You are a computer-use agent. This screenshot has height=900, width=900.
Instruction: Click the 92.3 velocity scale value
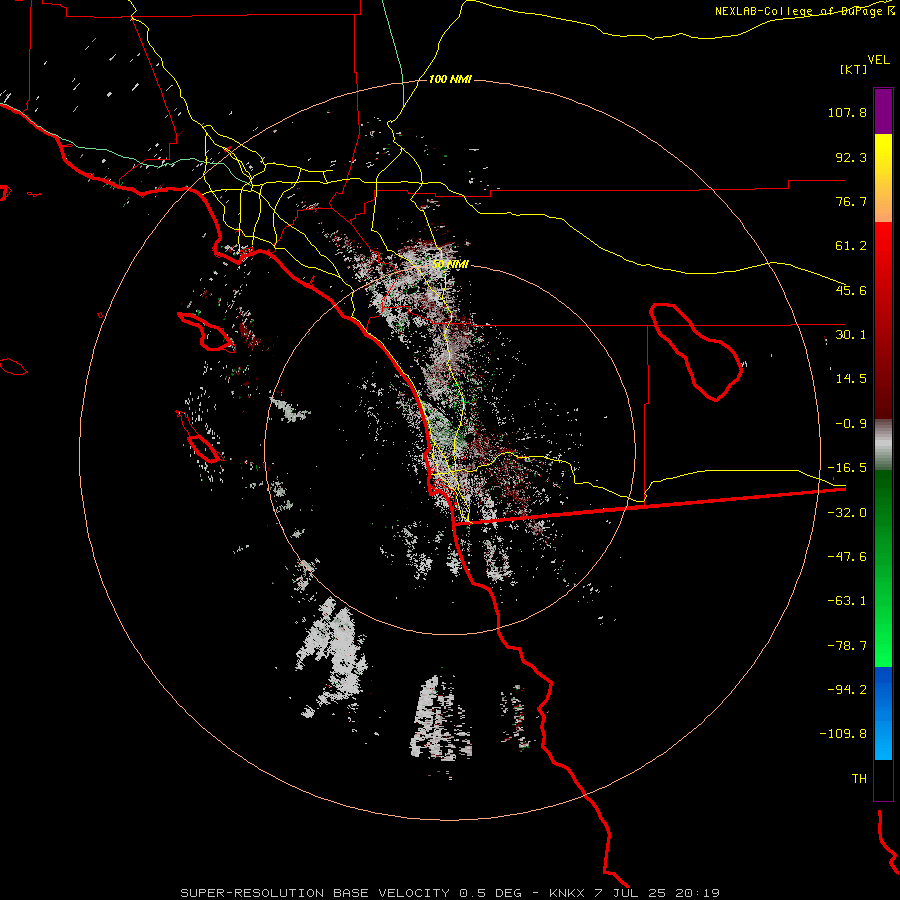point(851,157)
